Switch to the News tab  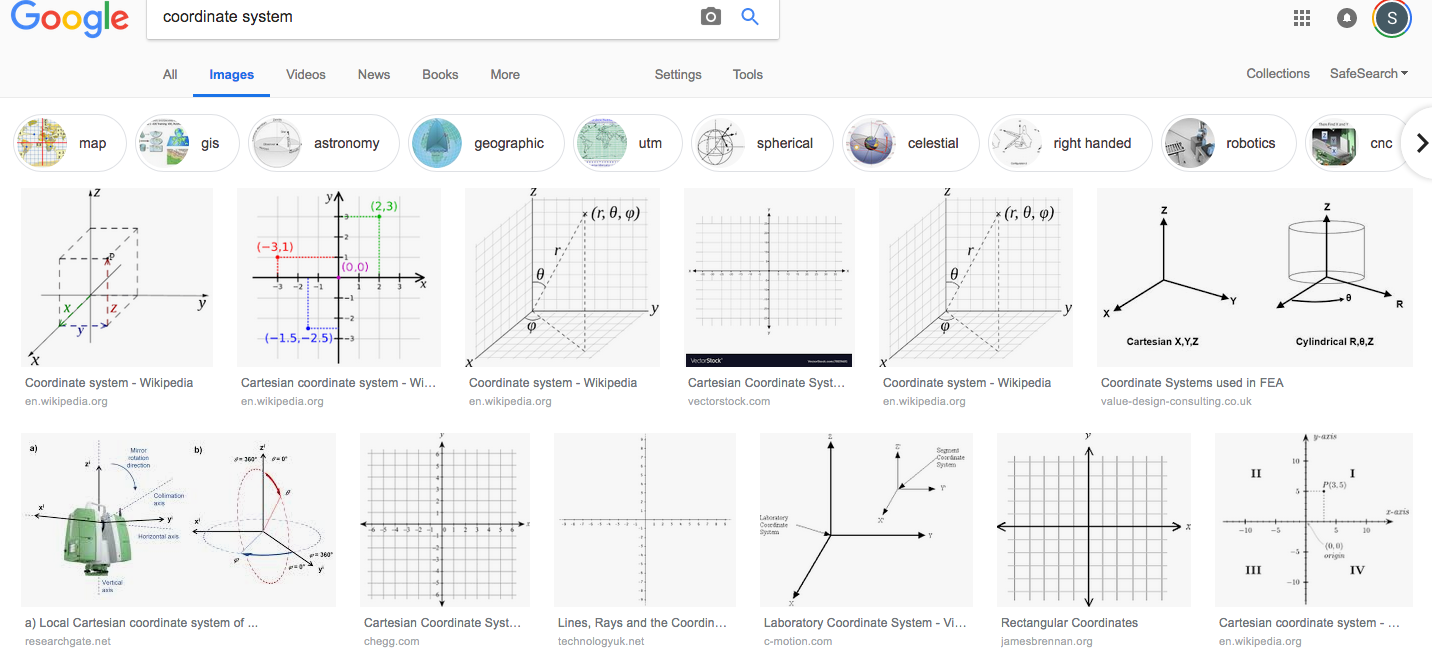tap(374, 75)
